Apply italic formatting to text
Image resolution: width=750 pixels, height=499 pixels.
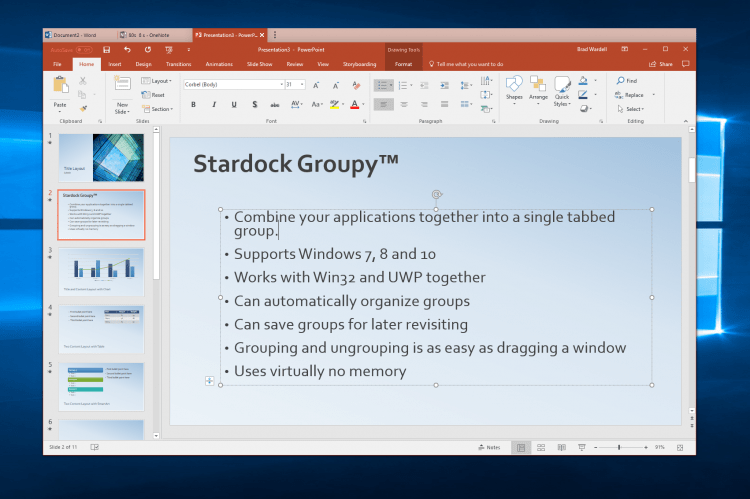pyautogui.click(x=213, y=104)
